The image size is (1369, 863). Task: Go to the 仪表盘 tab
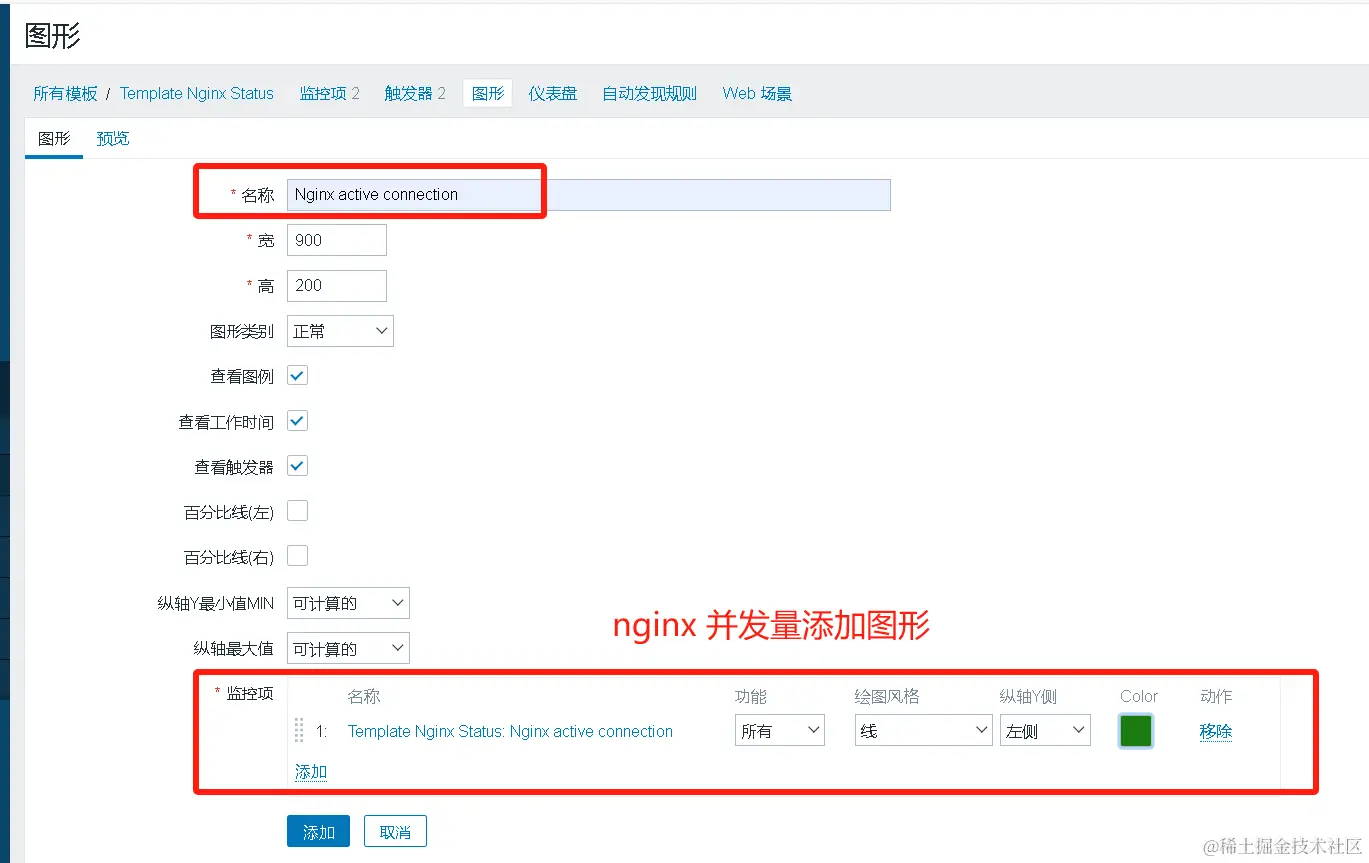pyautogui.click(x=553, y=93)
